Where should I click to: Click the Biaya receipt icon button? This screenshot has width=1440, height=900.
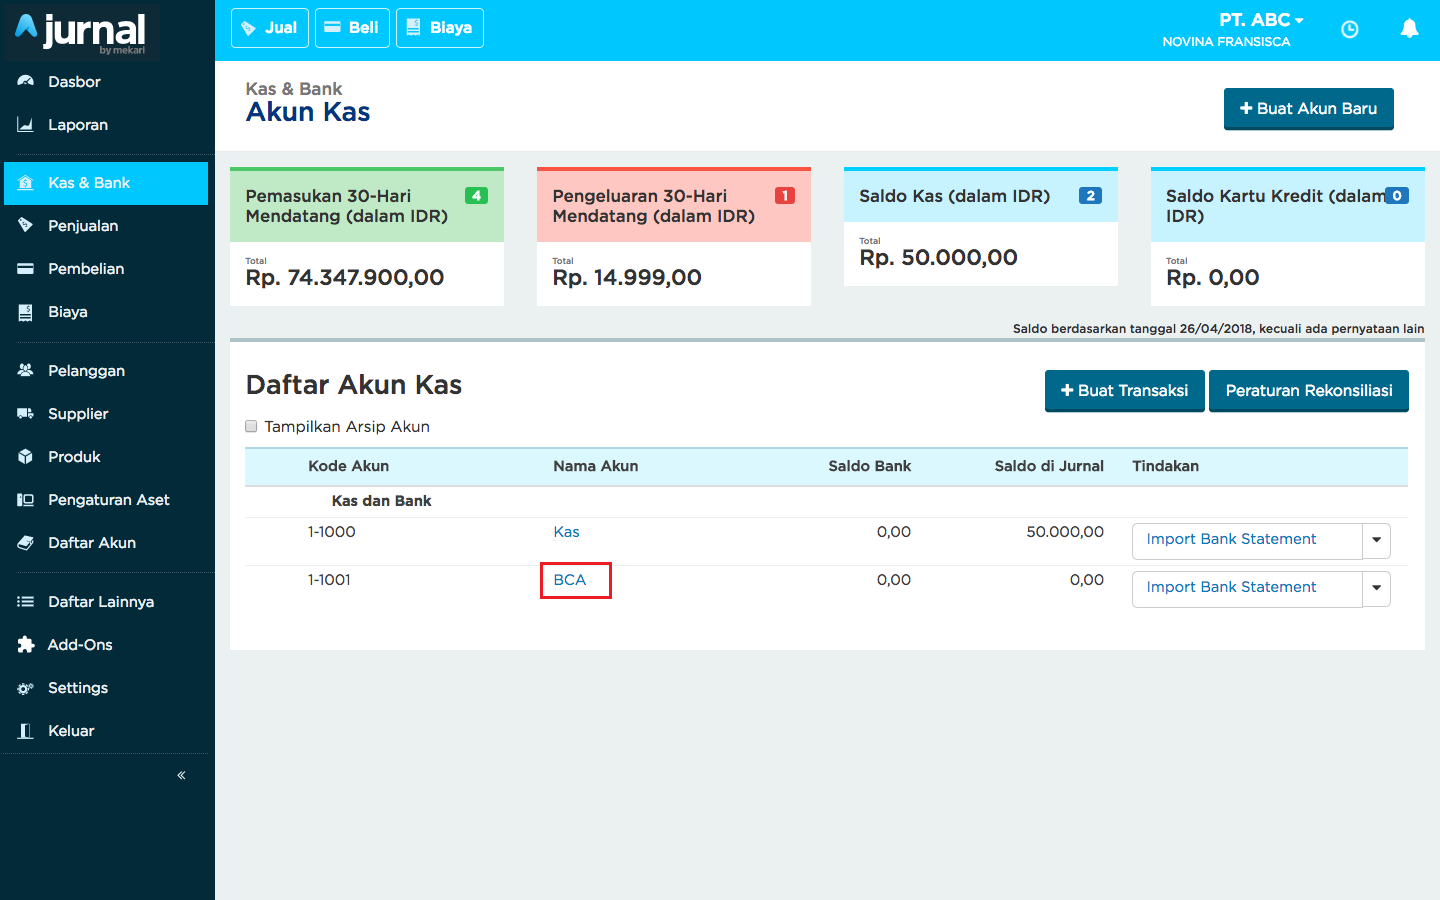[x=439, y=28]
